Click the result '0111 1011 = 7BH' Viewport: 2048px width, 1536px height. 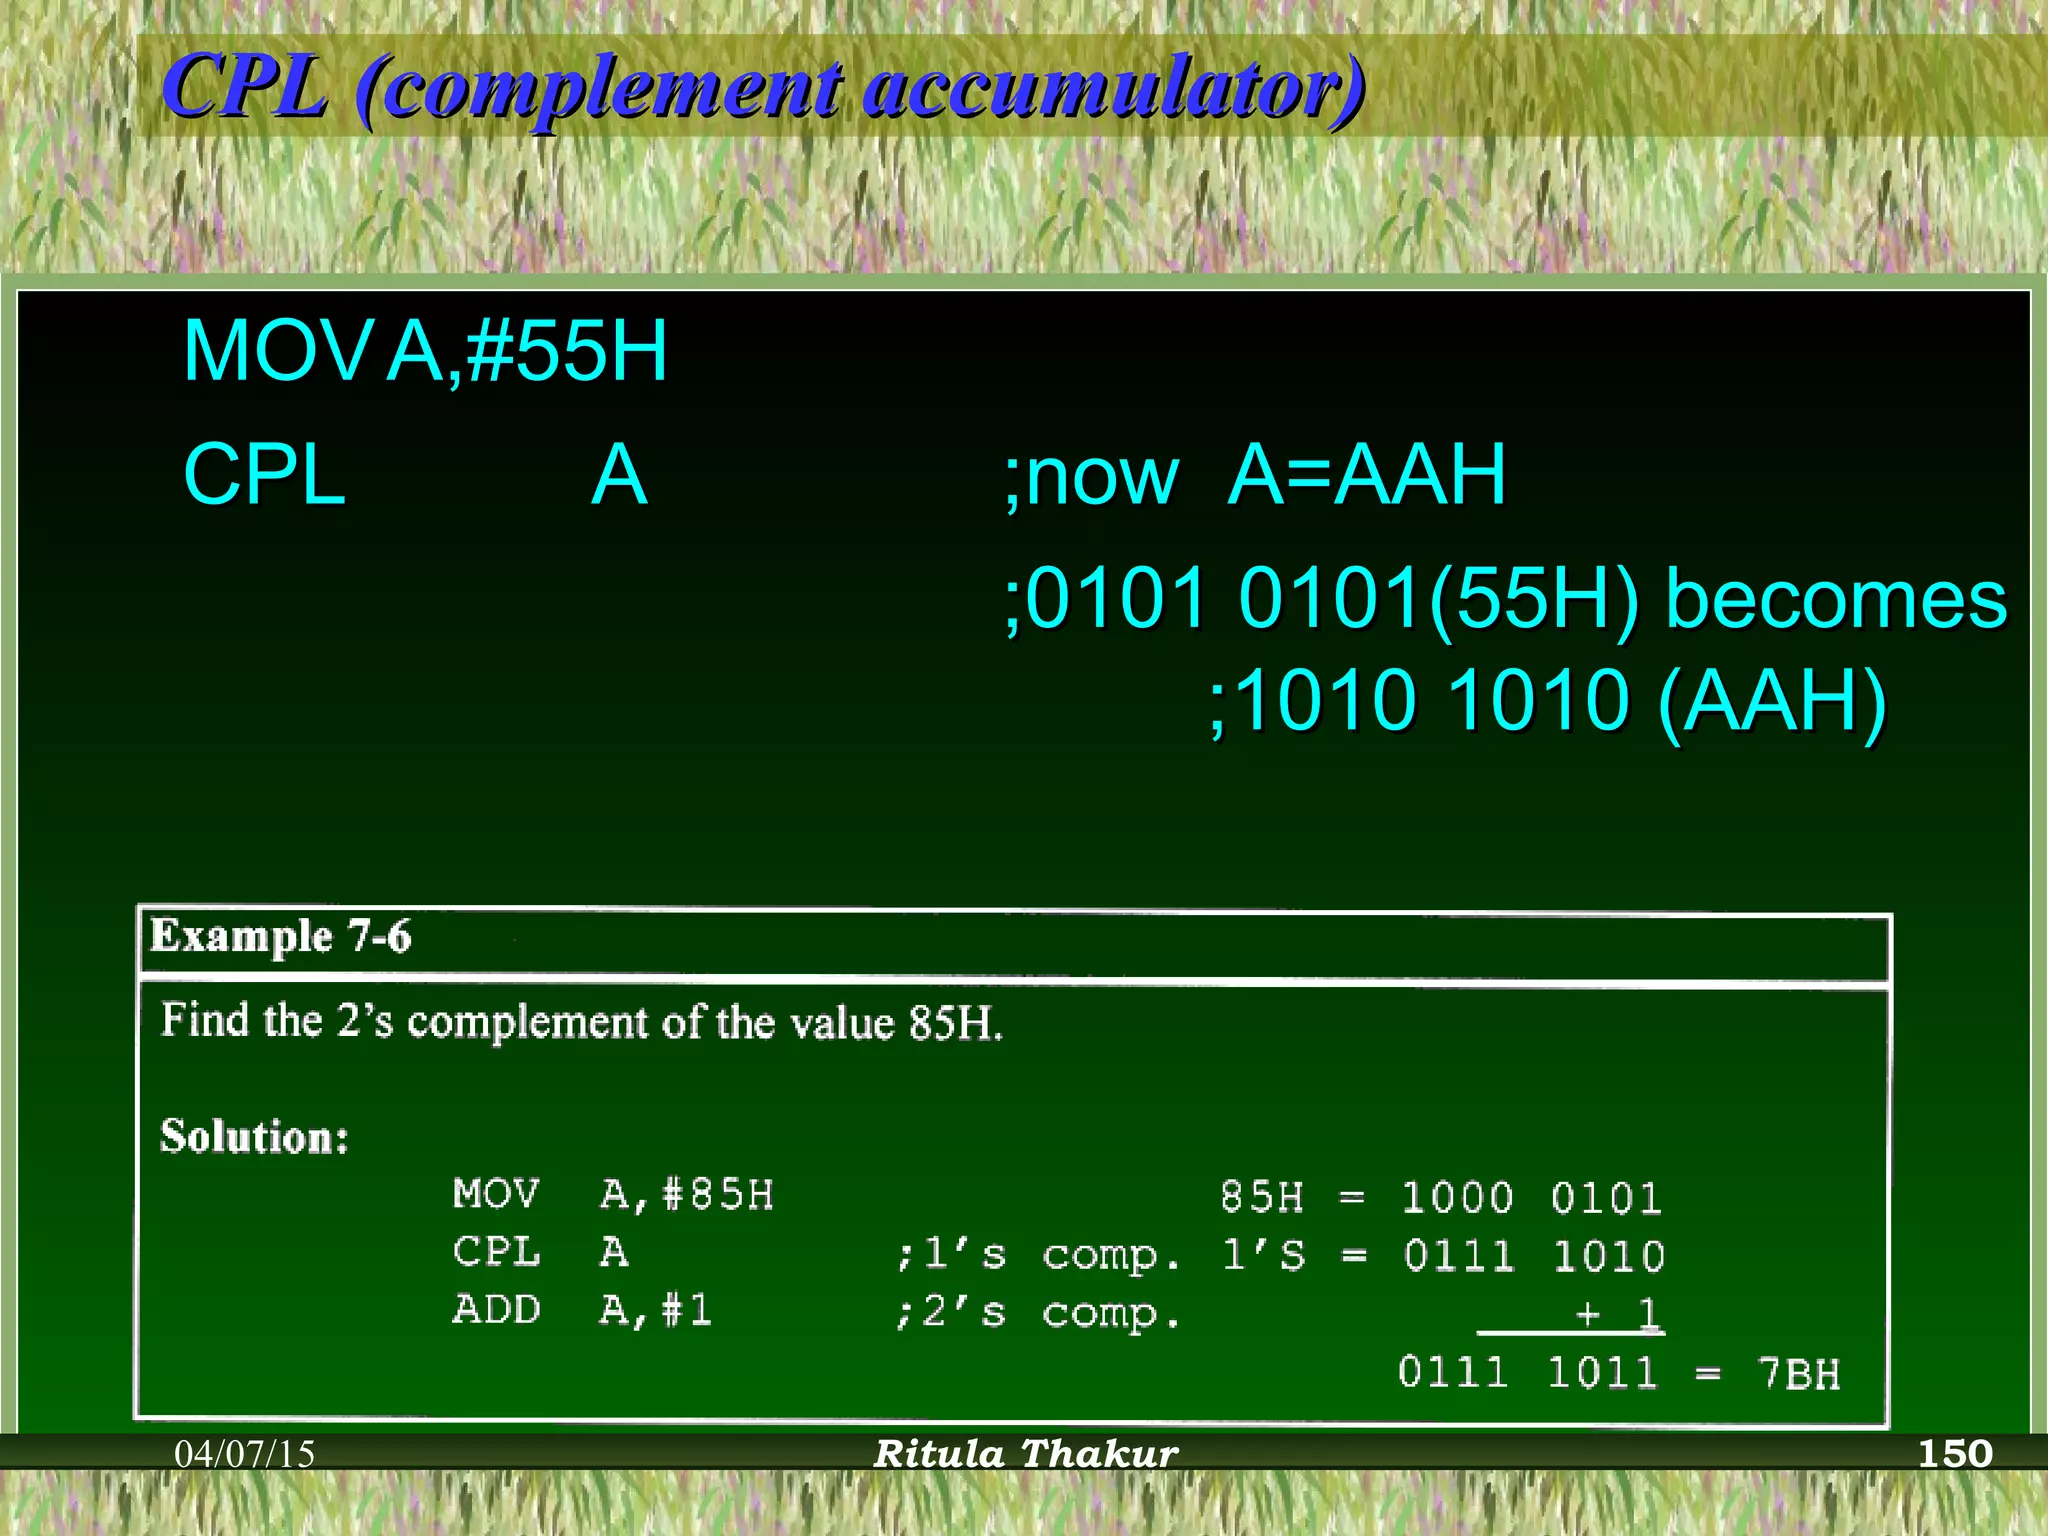[x=1619, y=1372]
